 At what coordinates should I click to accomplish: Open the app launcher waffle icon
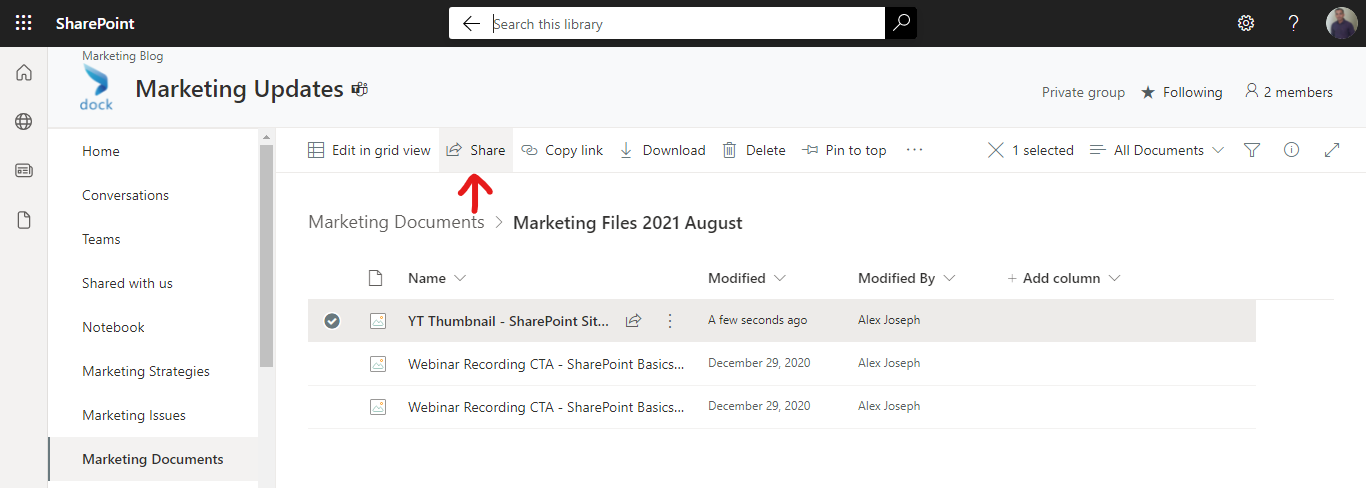point(23,23)
